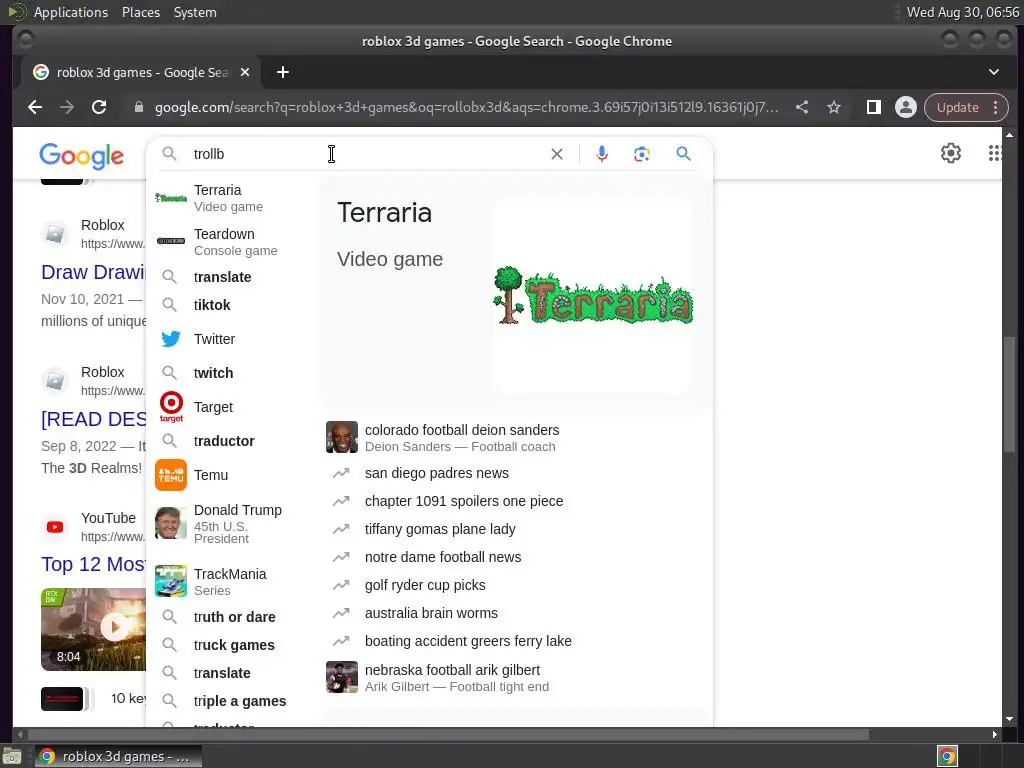The width and height of the screenshot is (1024, 768).
Task: Open the Places menu
Action: tap(141, 12)
